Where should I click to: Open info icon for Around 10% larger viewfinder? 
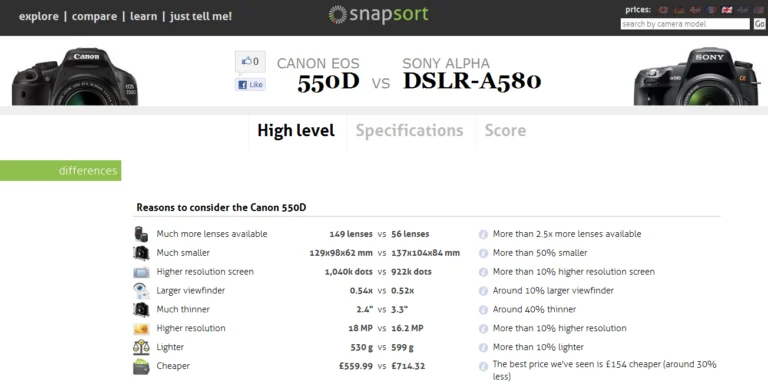tap(483, 291)
